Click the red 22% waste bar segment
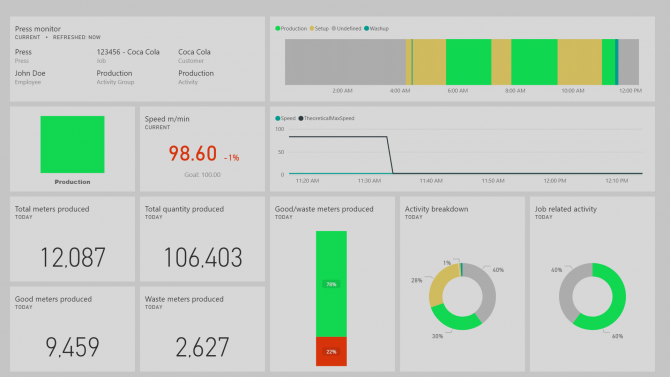670x377 pixels. click(331, 351)
